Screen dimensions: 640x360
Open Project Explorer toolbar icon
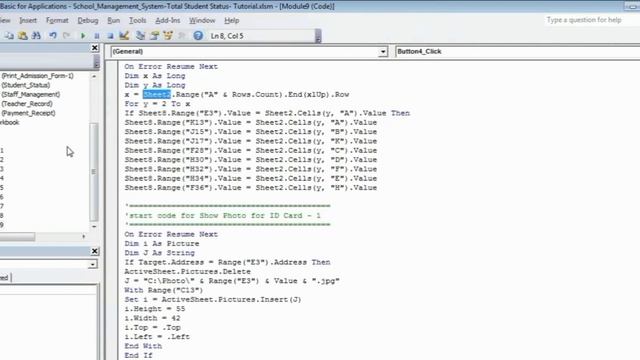(140, 36)
